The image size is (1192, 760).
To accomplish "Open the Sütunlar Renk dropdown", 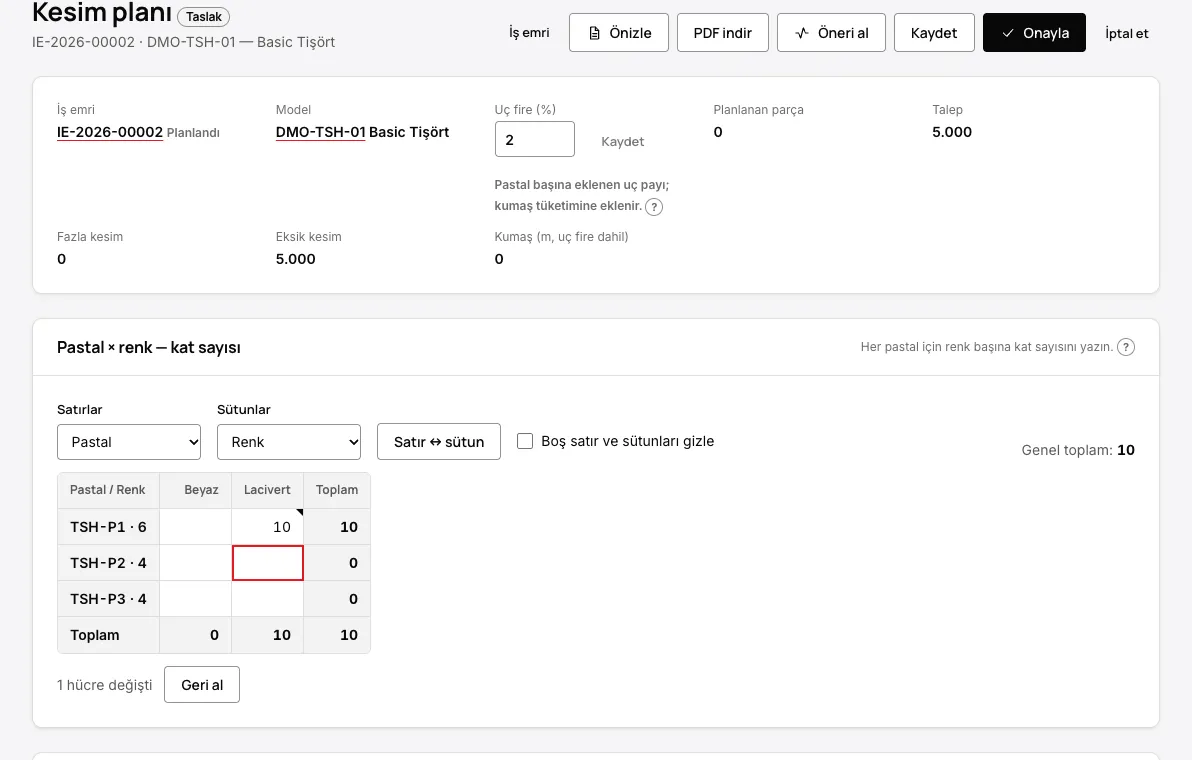I will click(x=289, y=442).
